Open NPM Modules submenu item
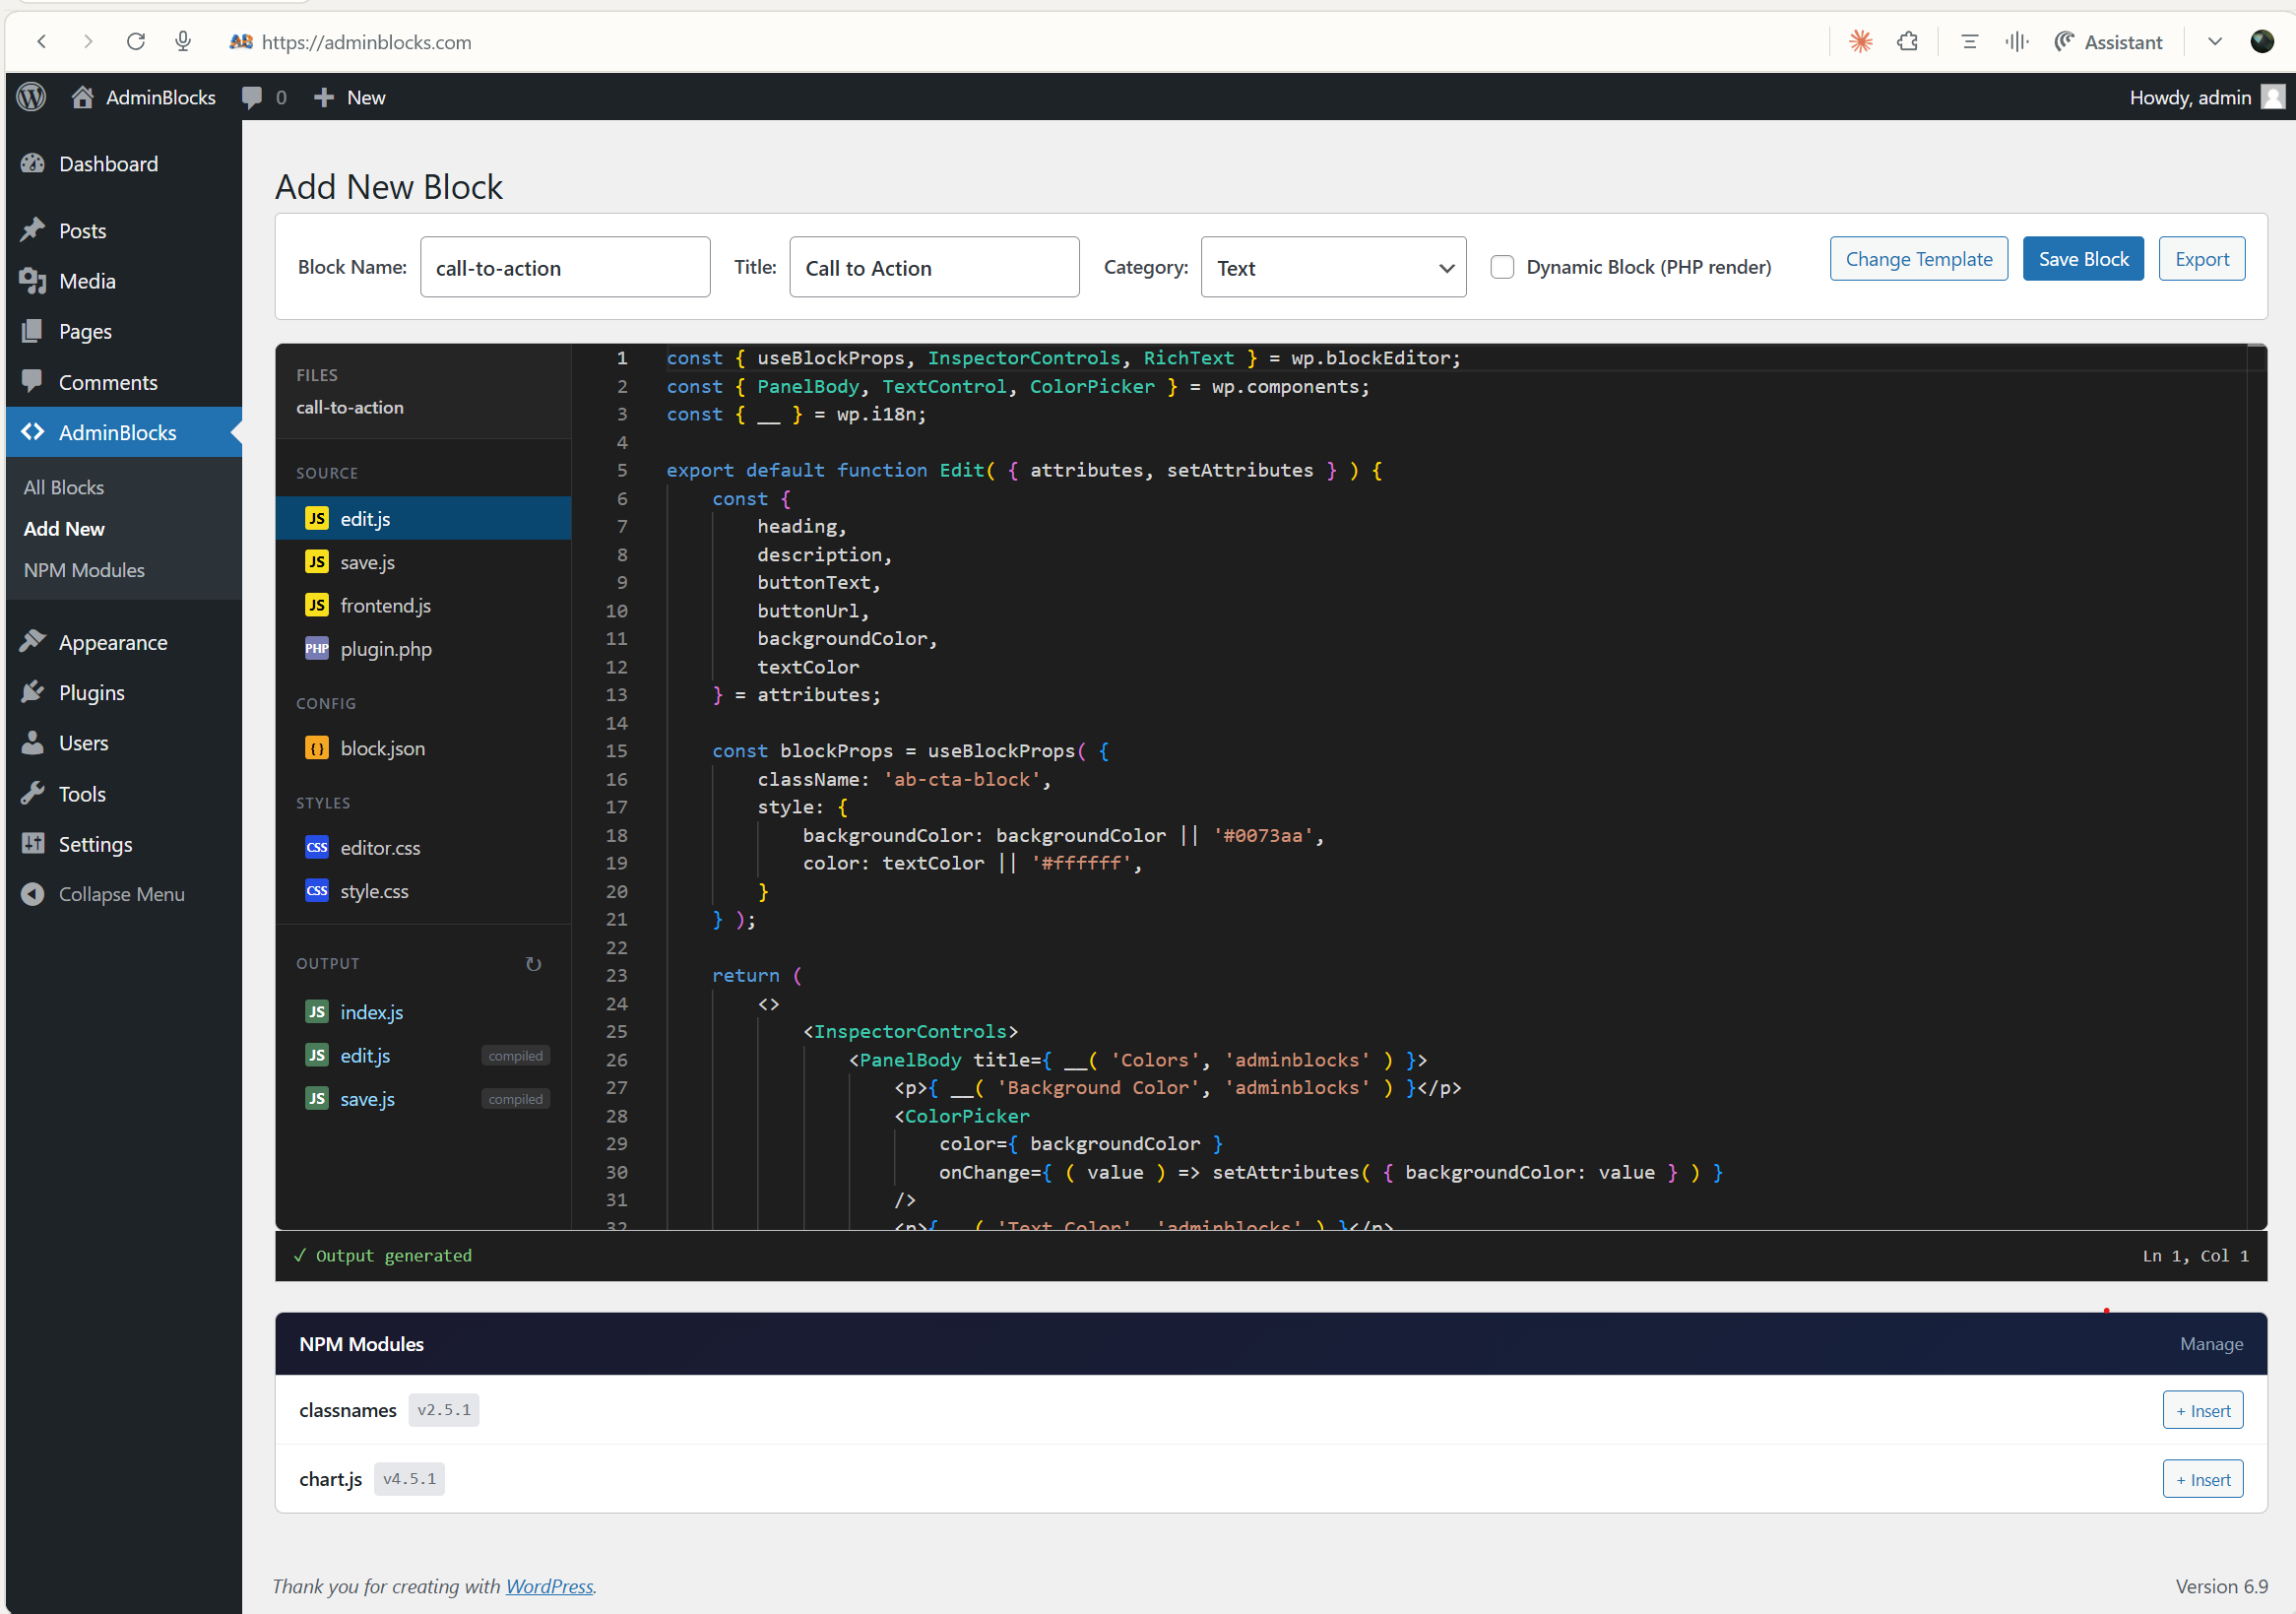The height and width of the screenshot is (1614, 2296). [84, 570]
